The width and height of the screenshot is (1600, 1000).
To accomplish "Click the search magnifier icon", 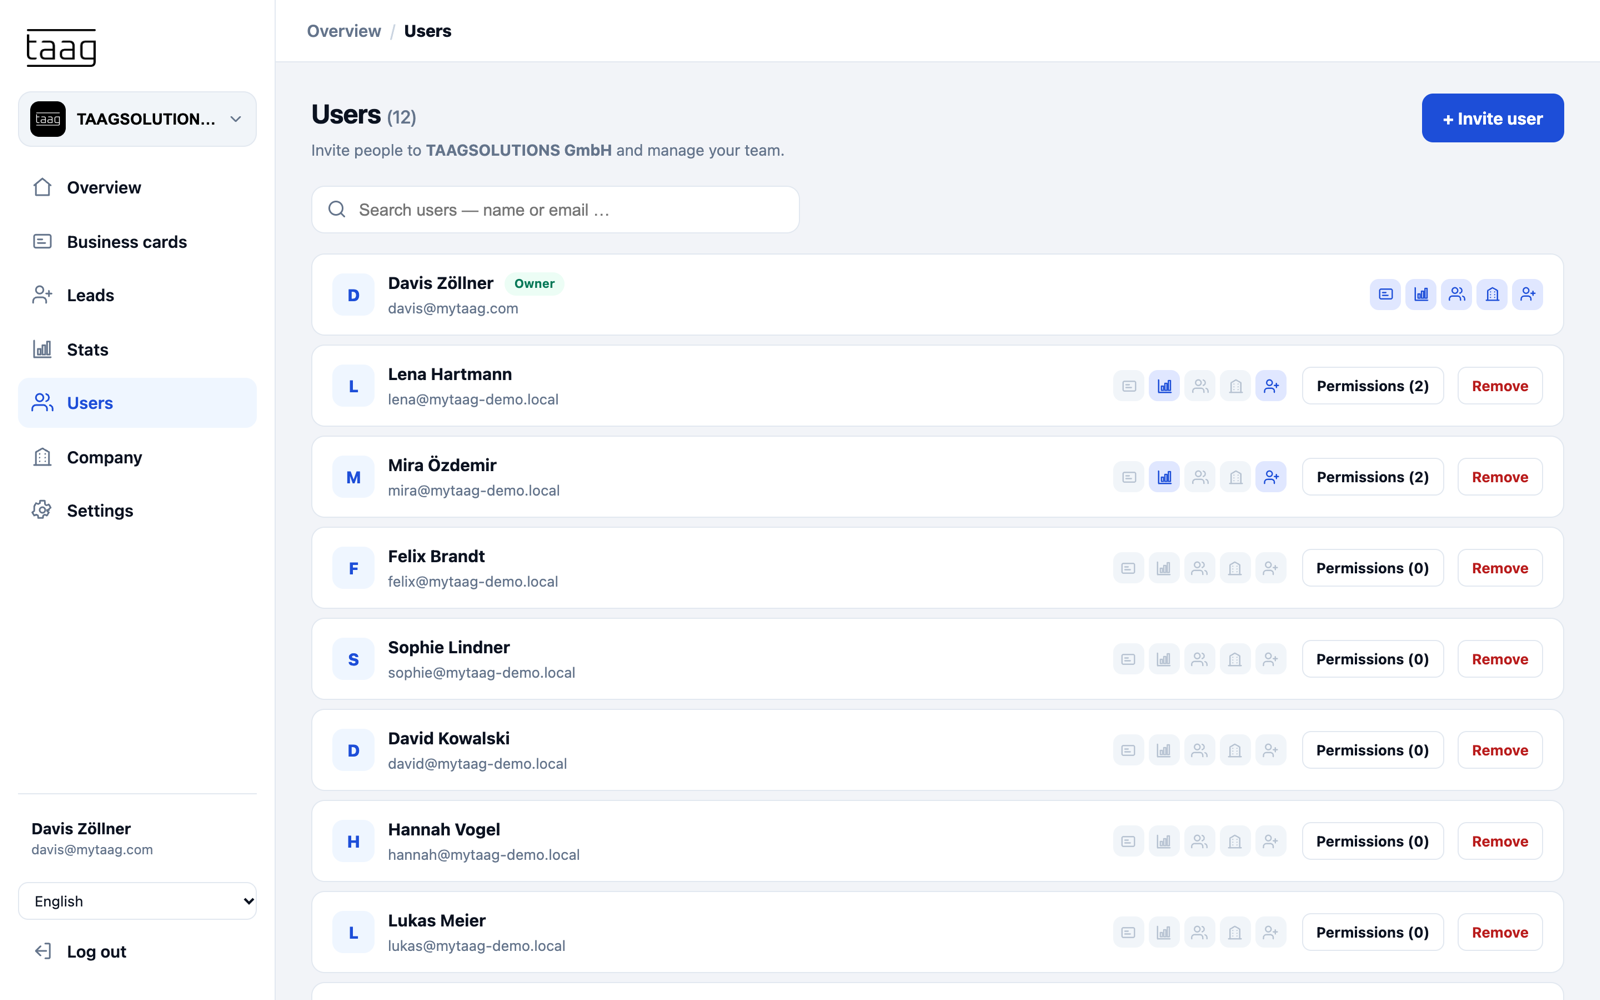I will coord(337,209).
